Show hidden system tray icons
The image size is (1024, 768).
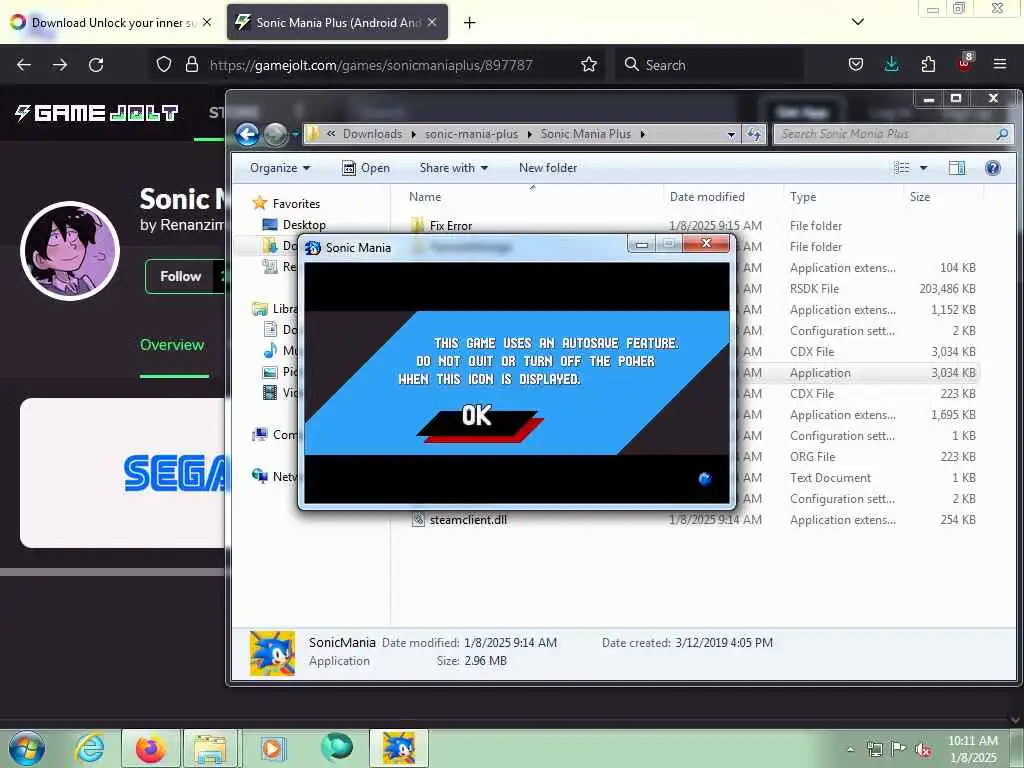pyautogui.click(x=850, y=749)
